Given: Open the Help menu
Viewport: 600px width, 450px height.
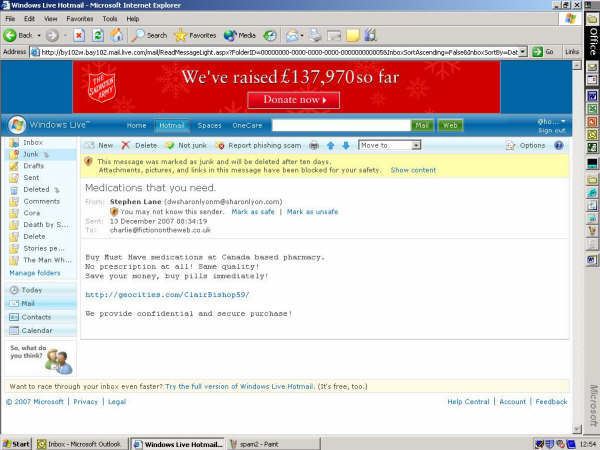Looking at the screenshot, I should coord(132,19).
